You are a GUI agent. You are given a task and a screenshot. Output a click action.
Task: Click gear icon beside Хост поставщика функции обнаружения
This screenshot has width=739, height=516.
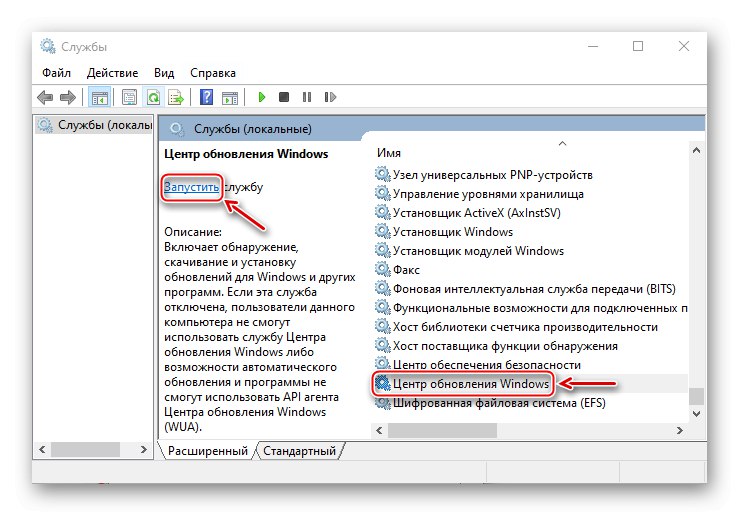coord(383,345)
